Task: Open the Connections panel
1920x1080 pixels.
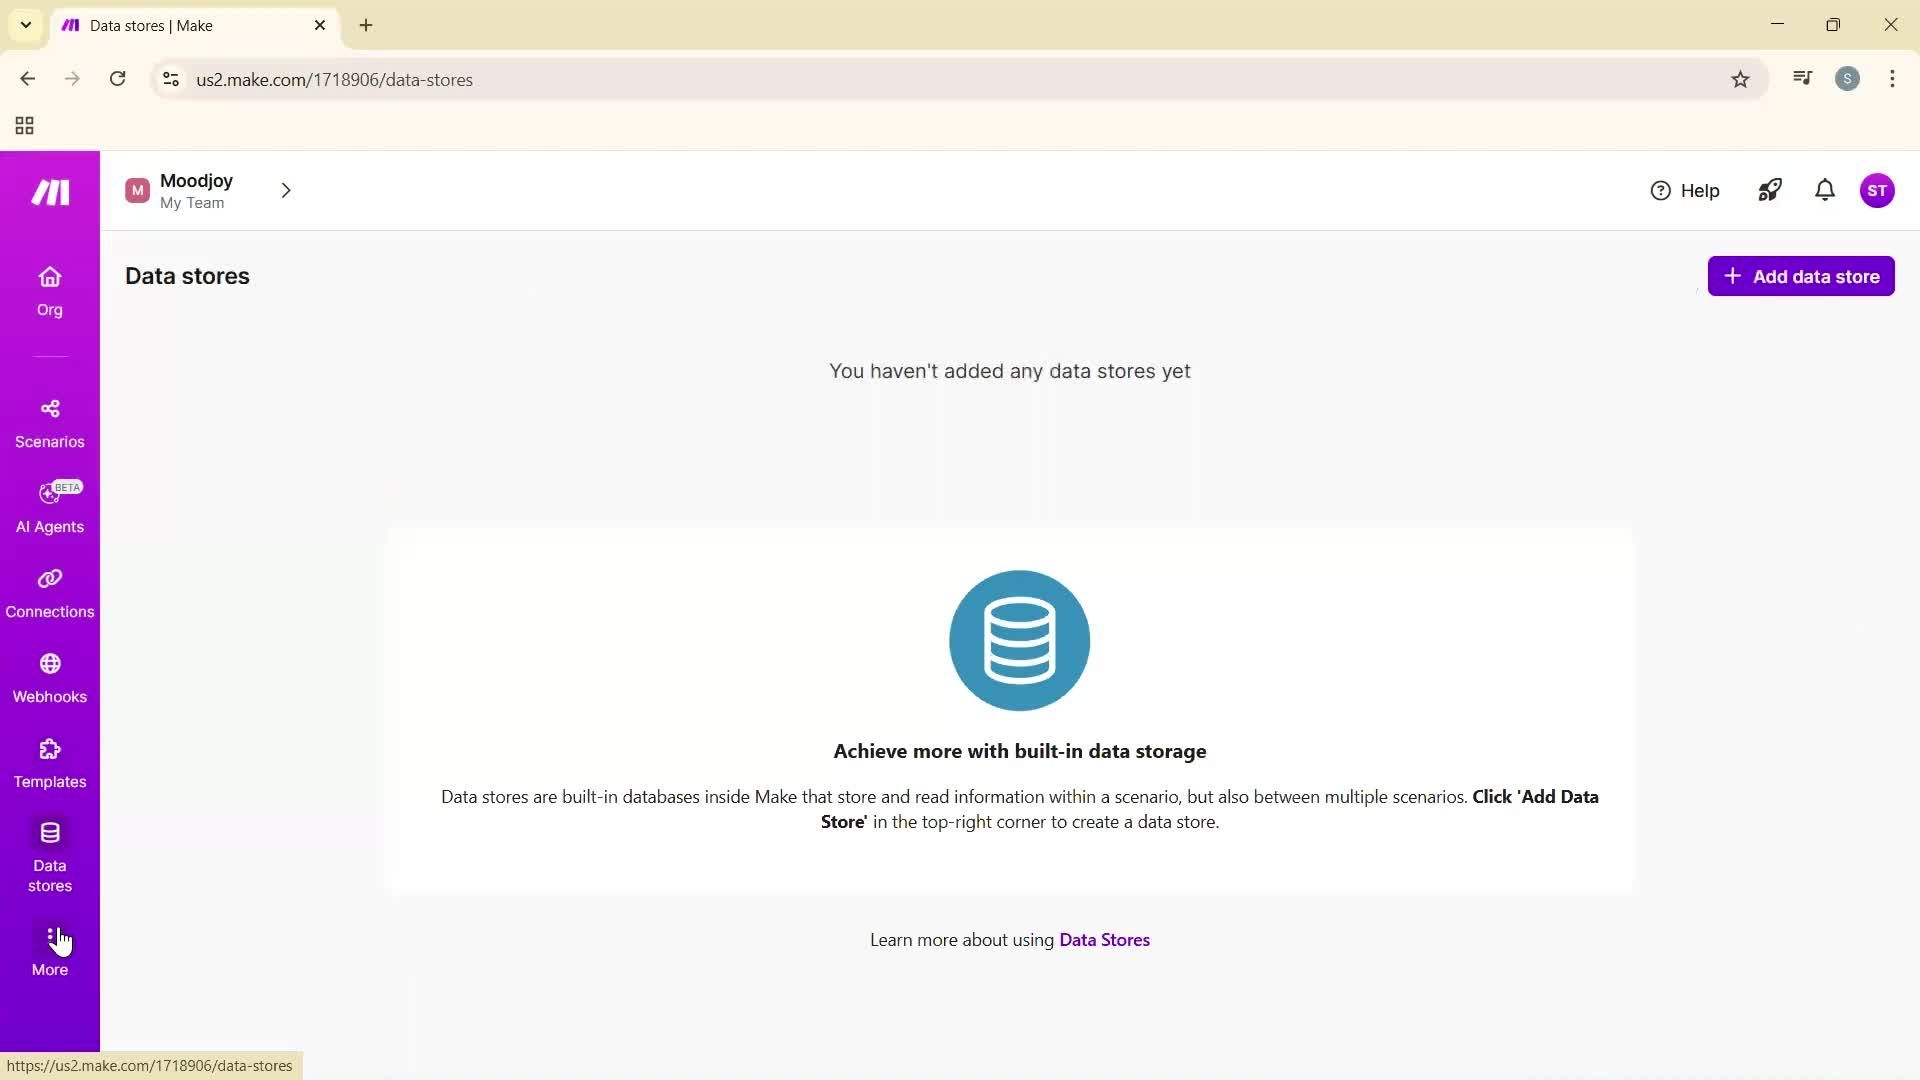Action: click(49, 592)
